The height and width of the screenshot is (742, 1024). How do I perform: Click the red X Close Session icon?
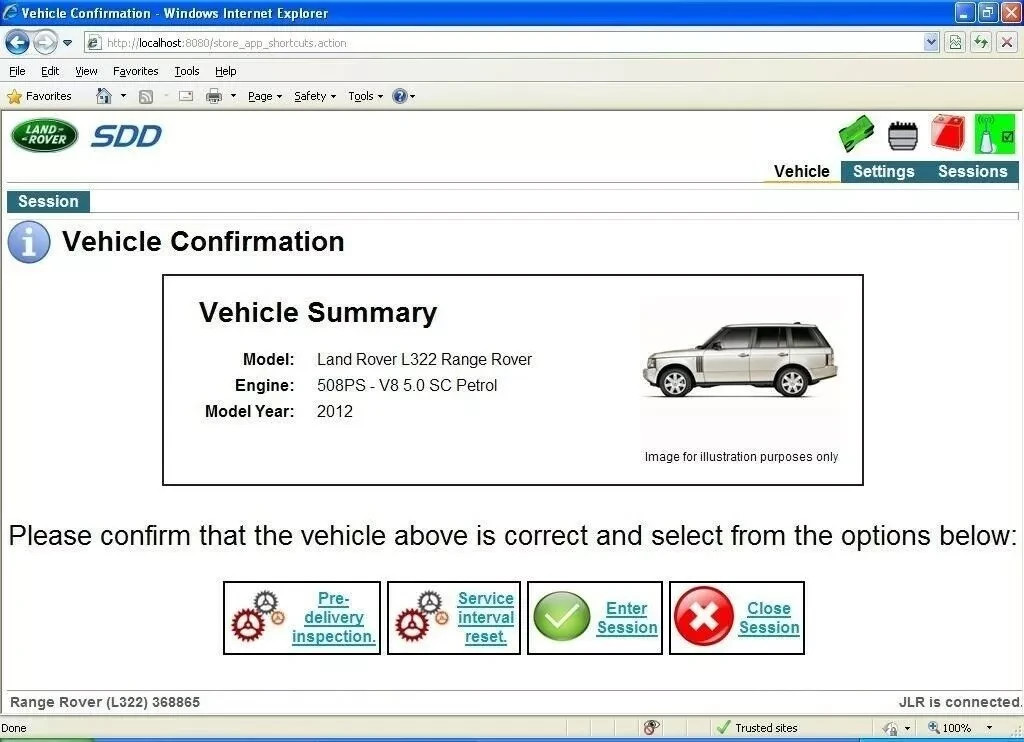pyautogui.click(x=704, y=617)
